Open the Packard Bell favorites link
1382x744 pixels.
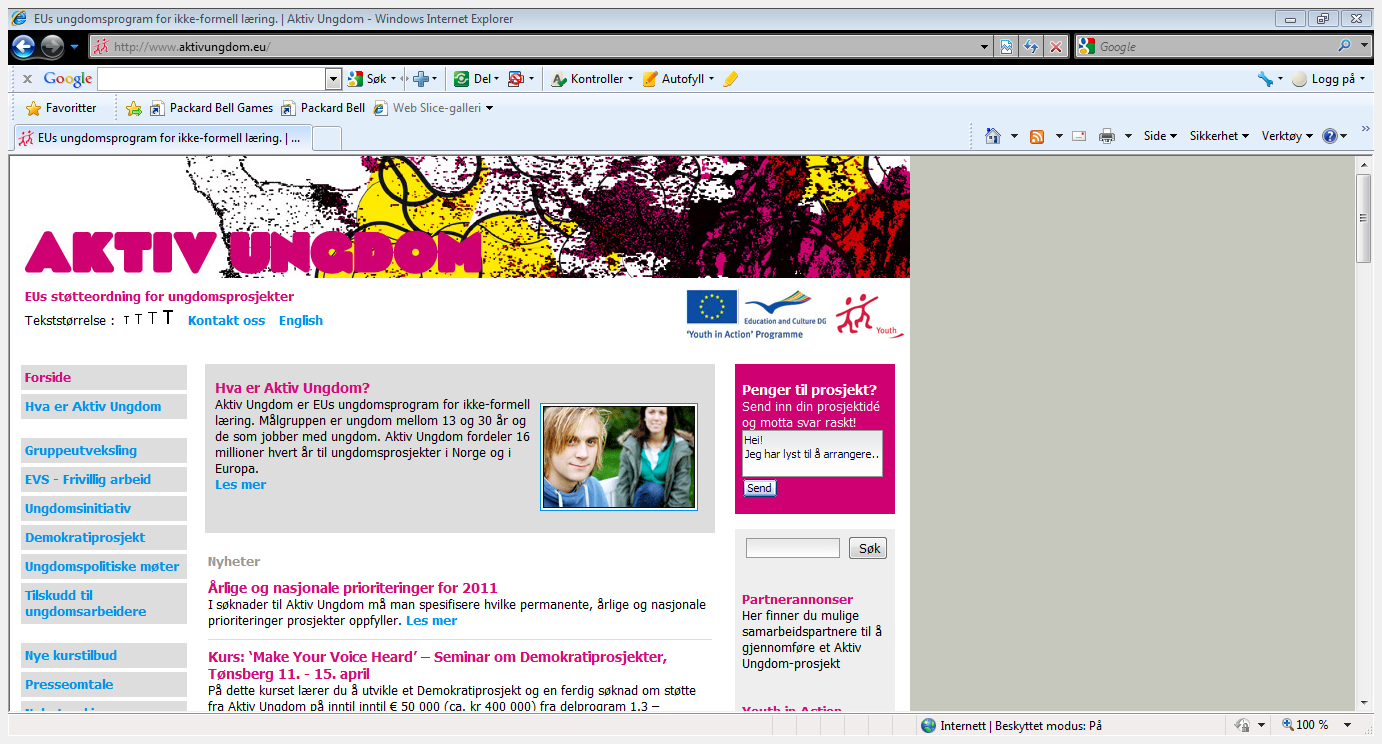click(323, 108)
